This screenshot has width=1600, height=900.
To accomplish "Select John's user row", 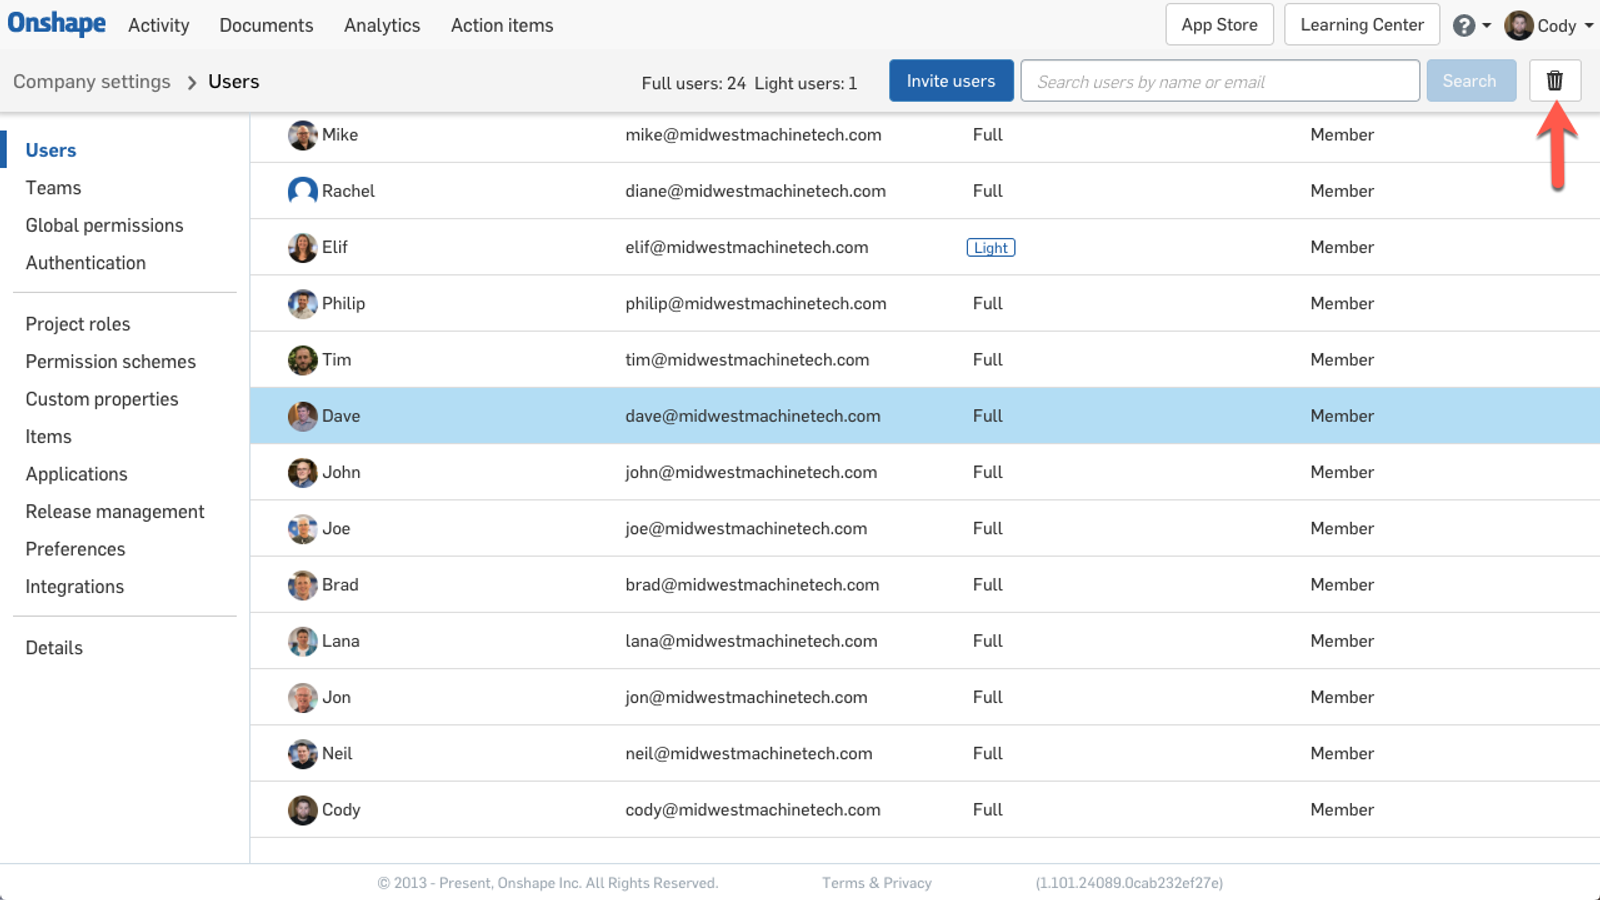I will point(700,472).
